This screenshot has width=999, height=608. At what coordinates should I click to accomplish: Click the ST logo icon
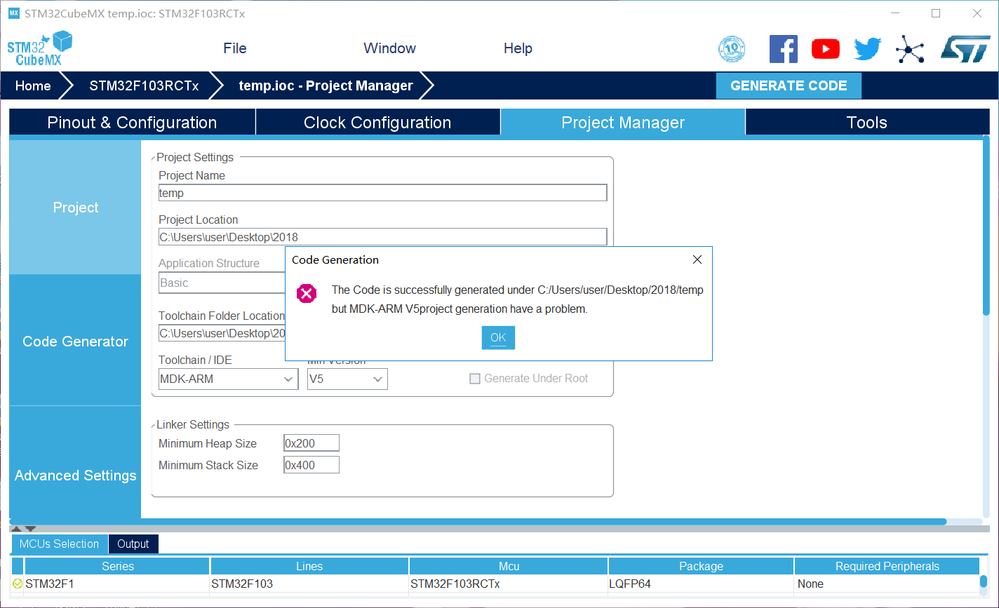[965, 49]
